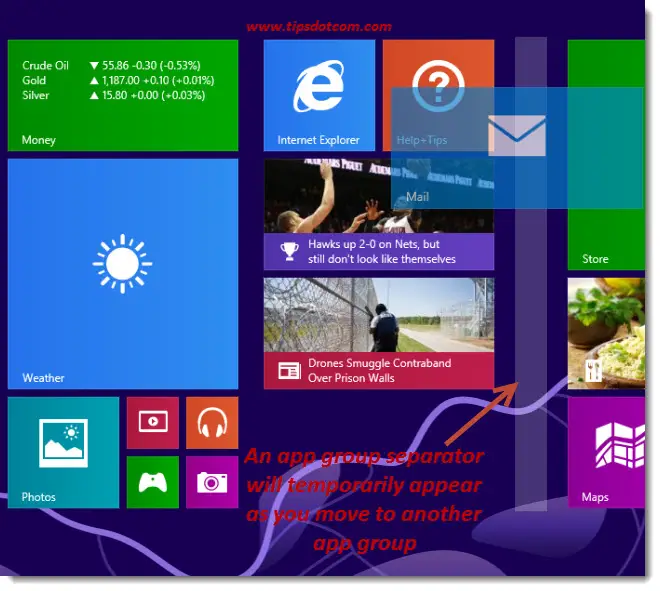Click the envelope icon on Mail tile
The image size is (660, 591).
(x=517, y=136)
